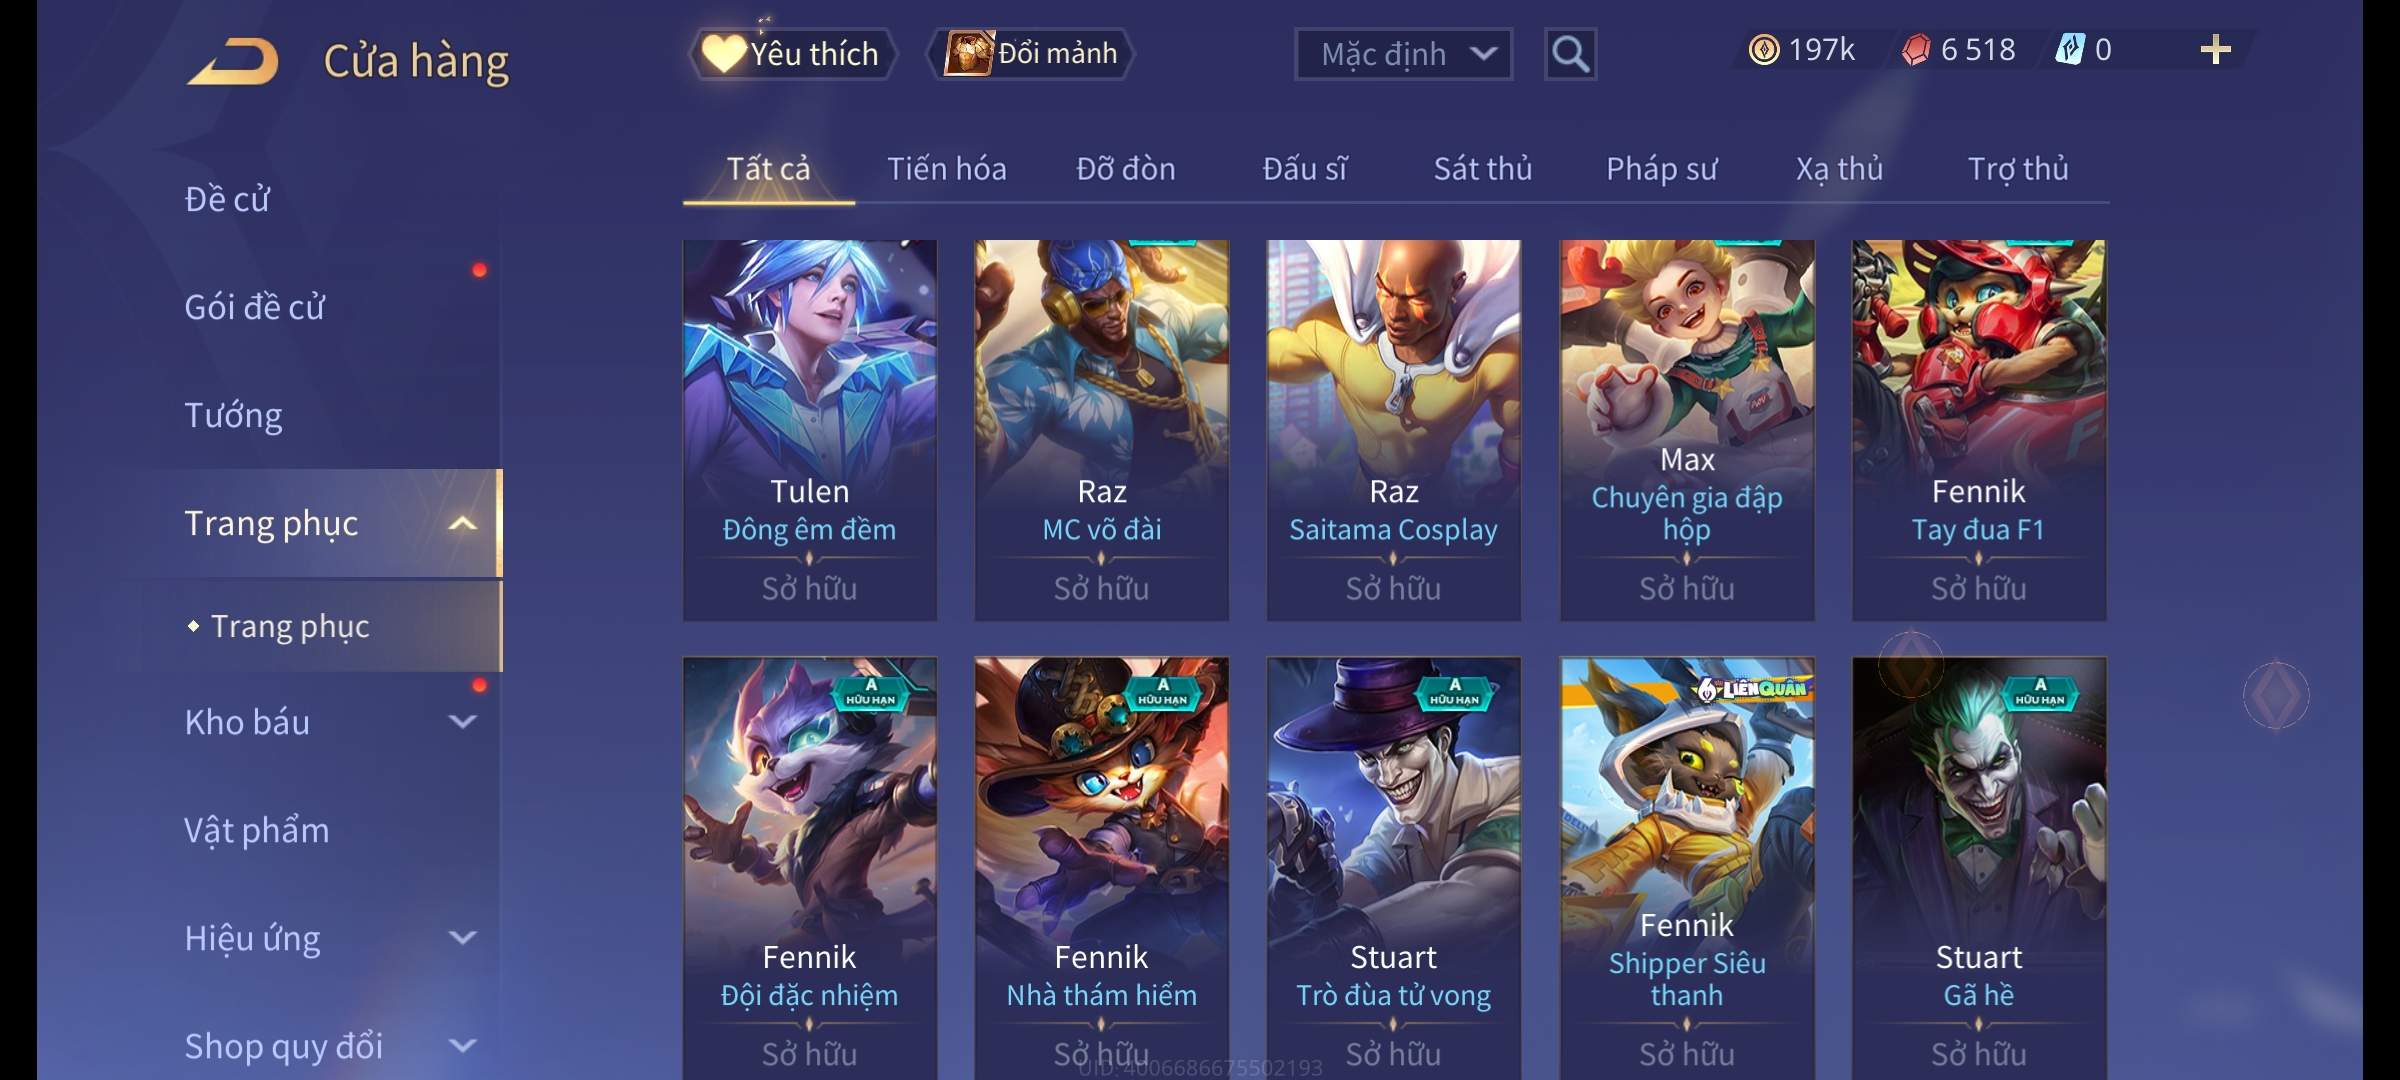Tap the golden back arrow icon
The image size is (2400, 1080).
(x=232, y=62)
